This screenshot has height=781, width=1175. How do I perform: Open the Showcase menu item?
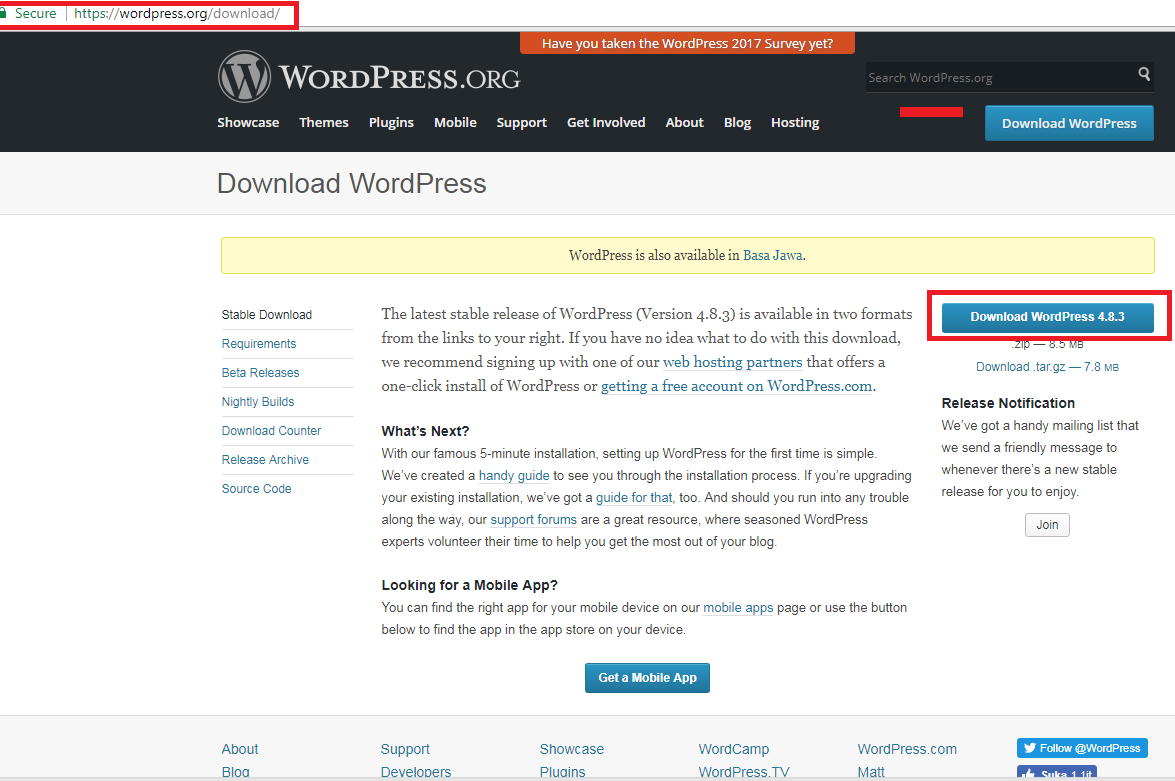pyautogui.click(x=248, y=122)
